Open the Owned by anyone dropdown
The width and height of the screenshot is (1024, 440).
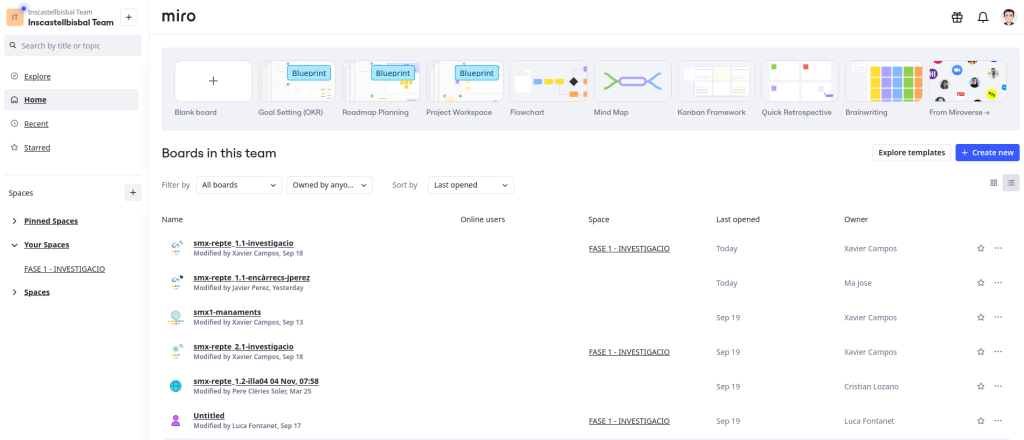pos(329,185)
